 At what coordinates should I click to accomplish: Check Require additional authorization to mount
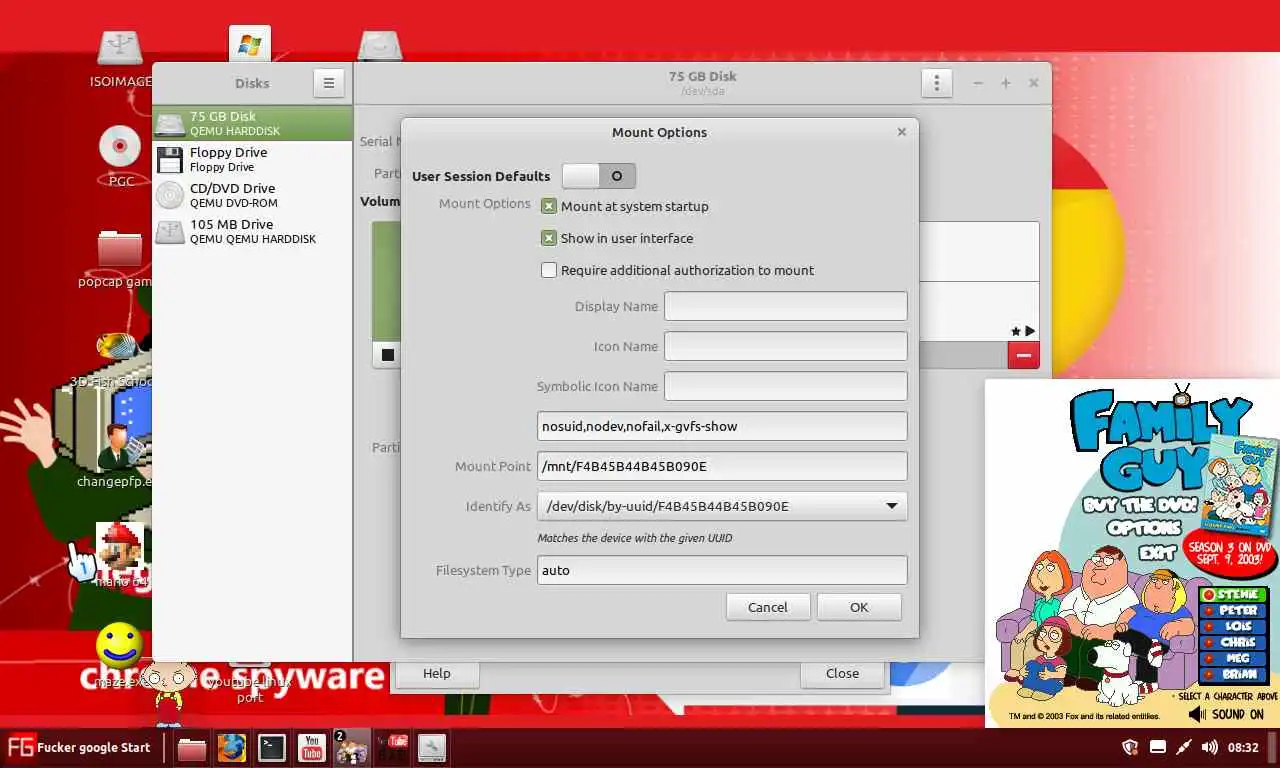pyautogui.click(x=549, y=270)
